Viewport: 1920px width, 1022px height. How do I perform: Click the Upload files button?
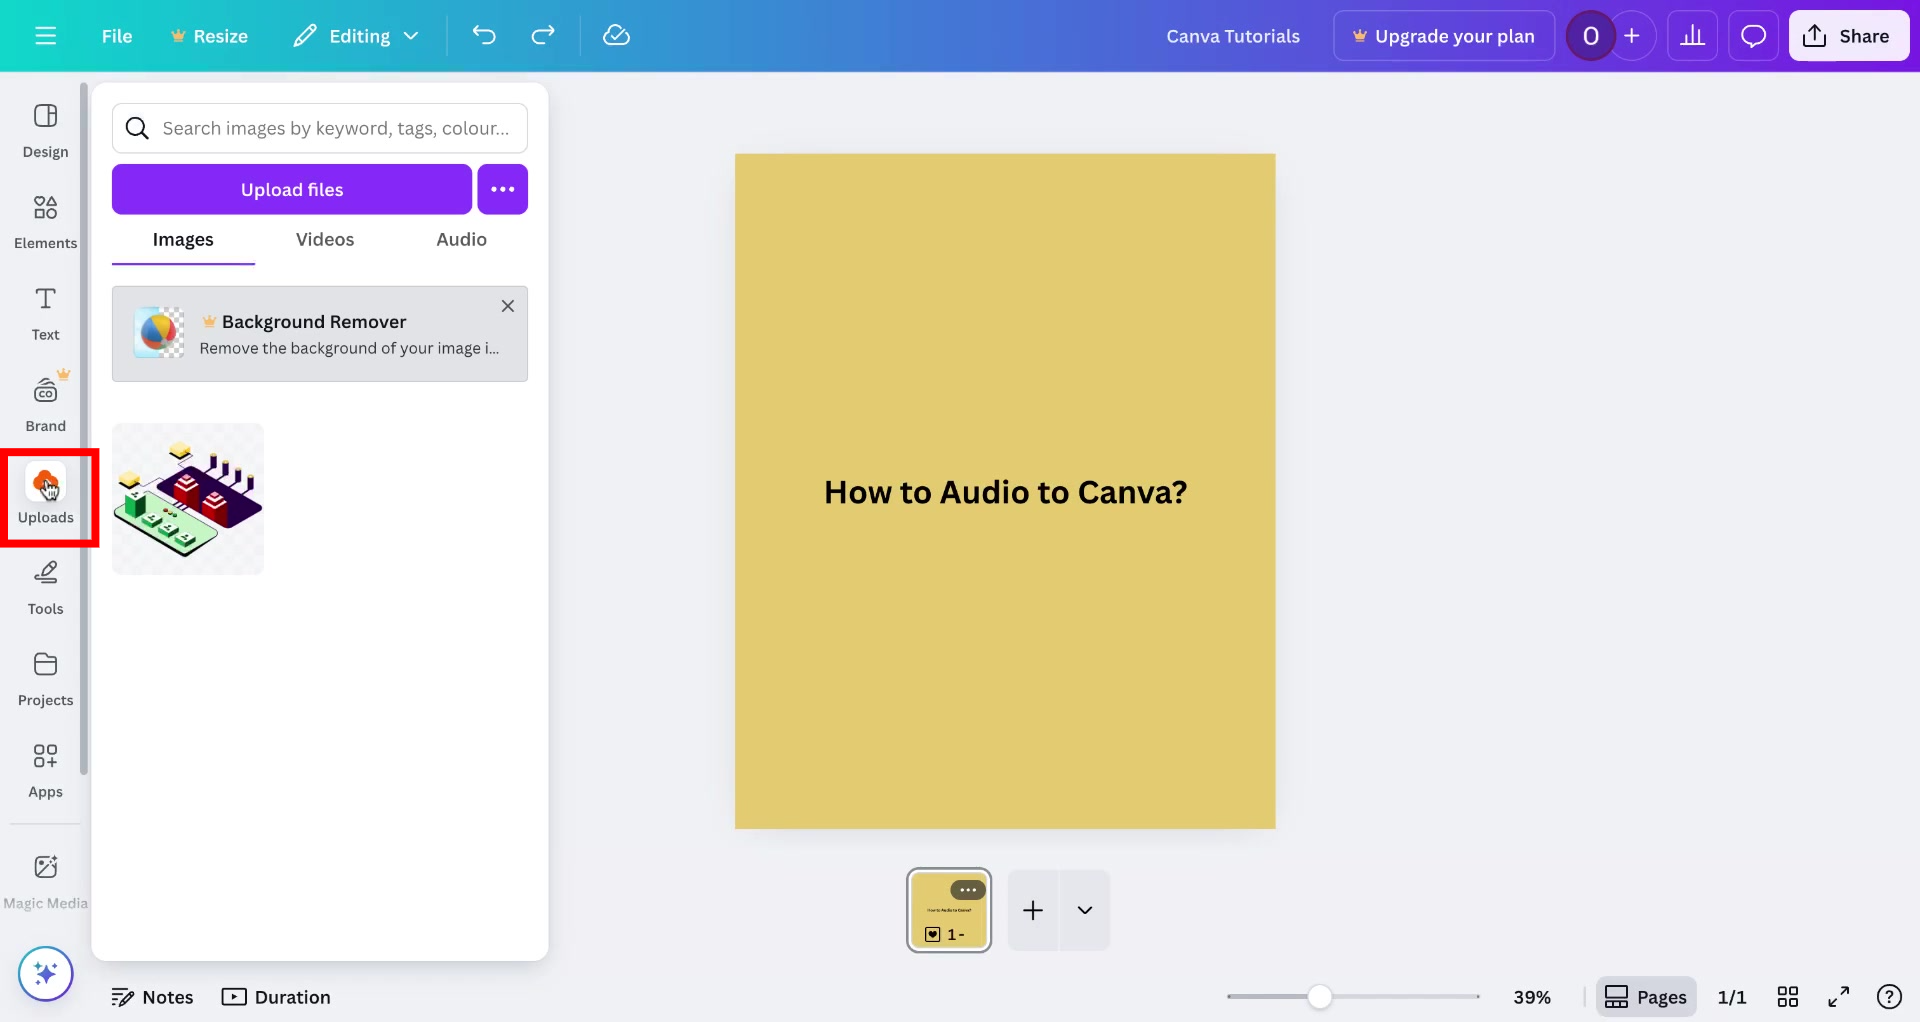click(x=291, y=189)
